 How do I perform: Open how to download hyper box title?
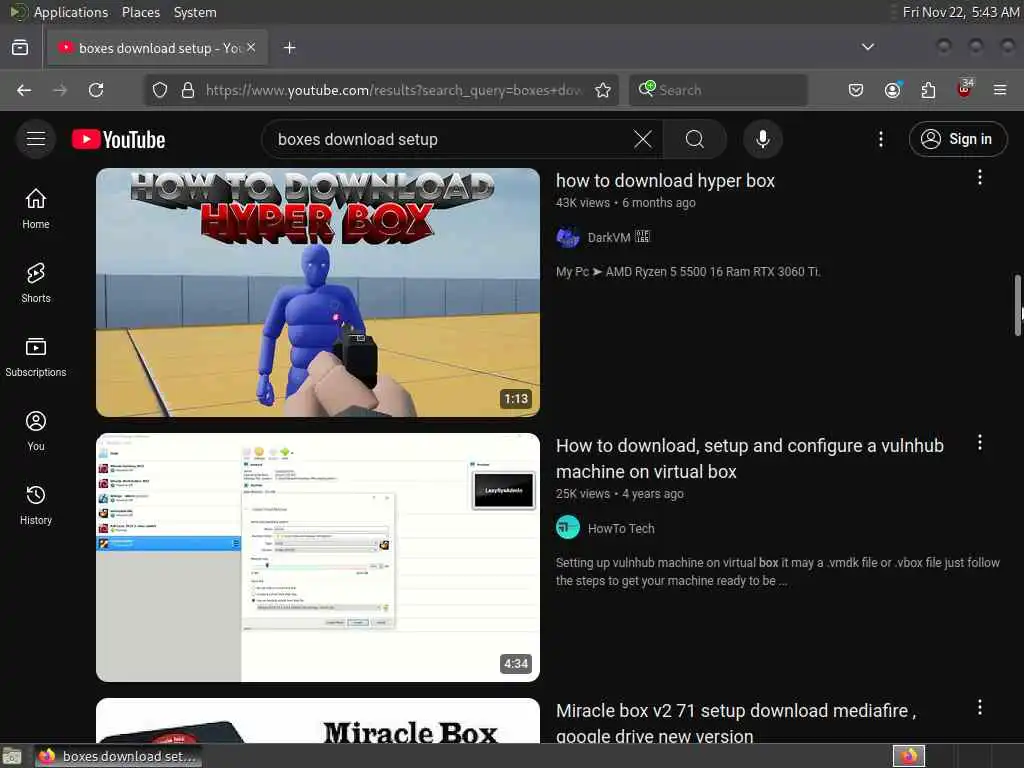click(665, 181)
